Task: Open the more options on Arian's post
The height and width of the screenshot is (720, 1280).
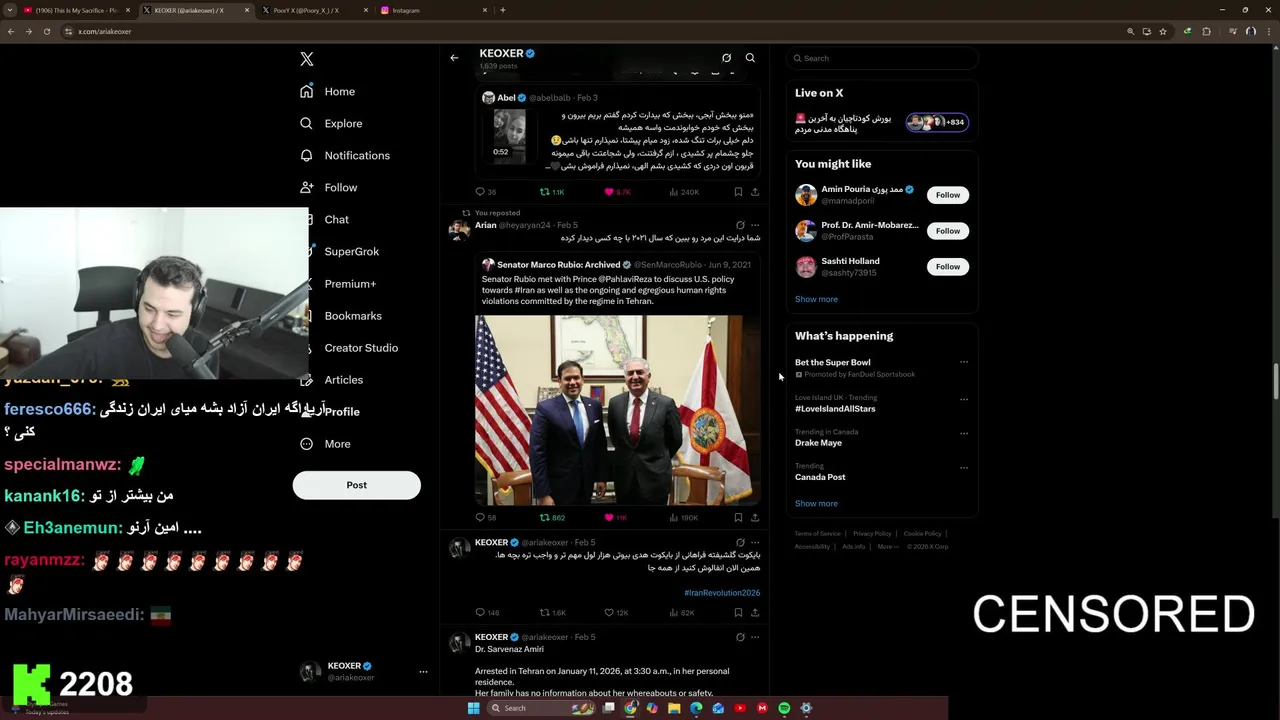Action: tap(755, 225)
